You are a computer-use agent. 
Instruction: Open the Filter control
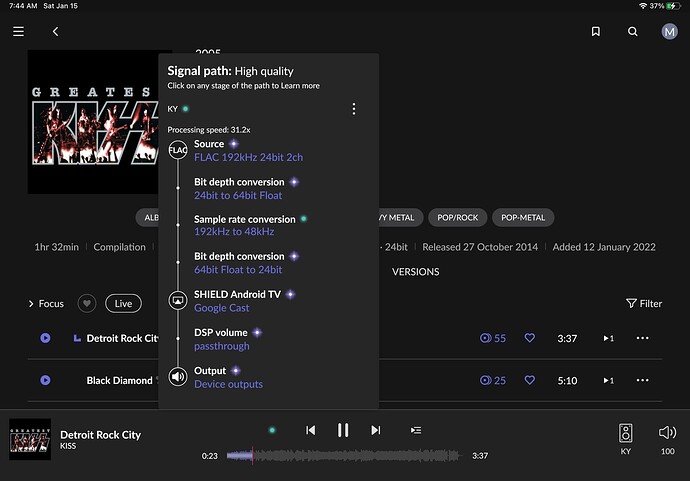pos(644,304)
